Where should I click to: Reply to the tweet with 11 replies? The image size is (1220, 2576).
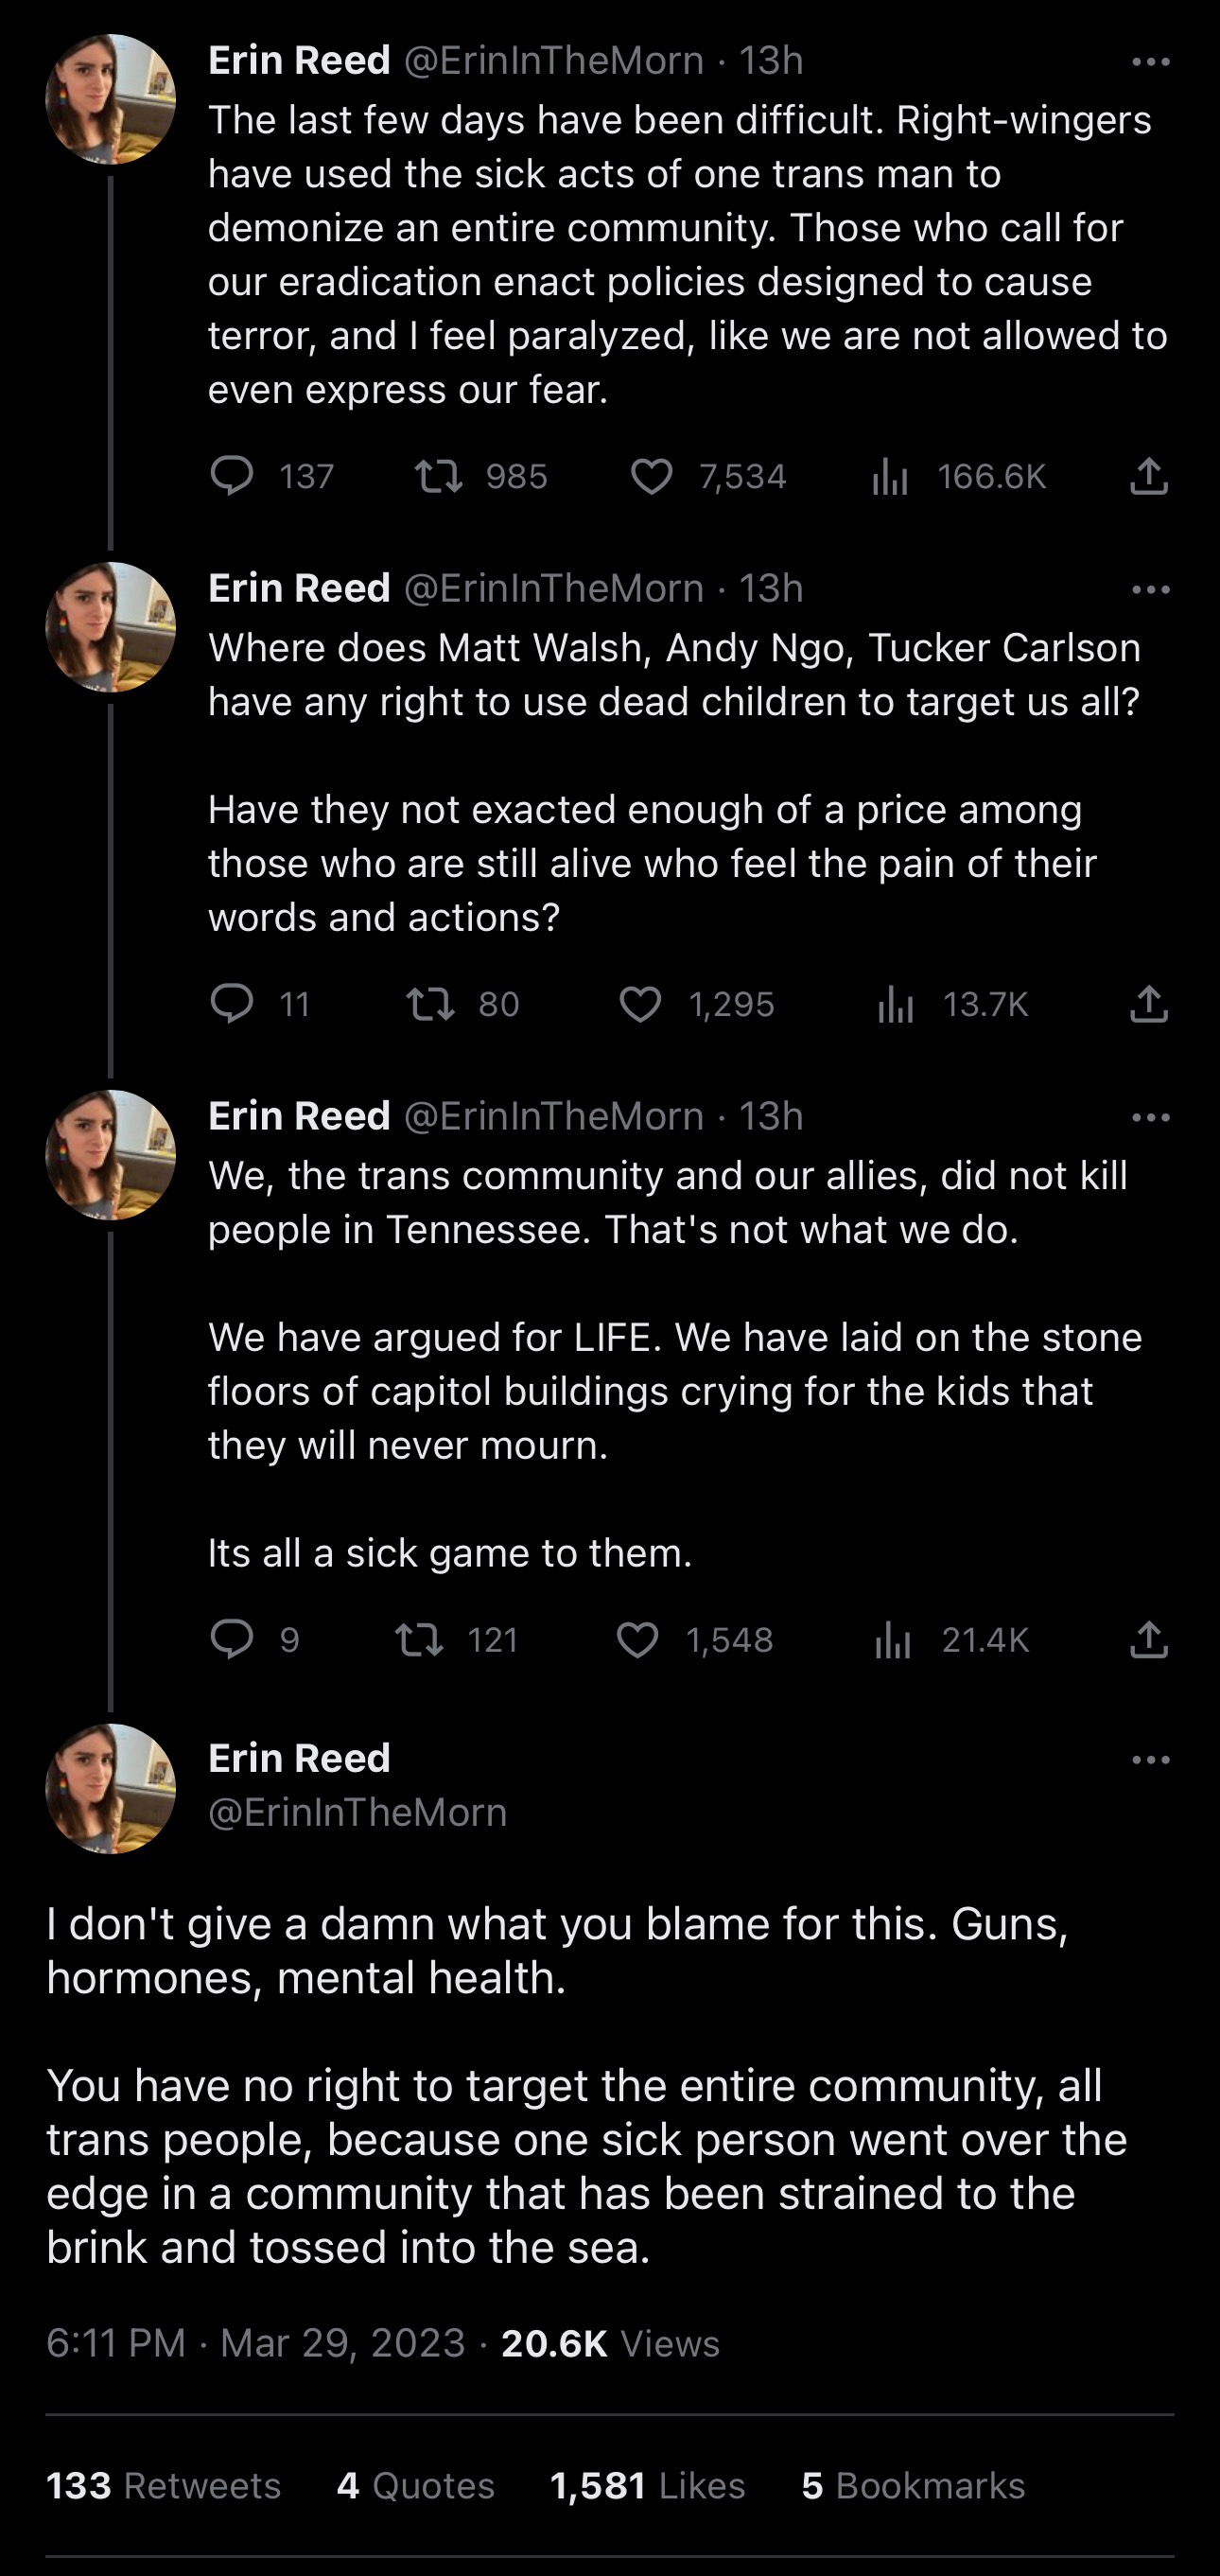(232, 1004)
